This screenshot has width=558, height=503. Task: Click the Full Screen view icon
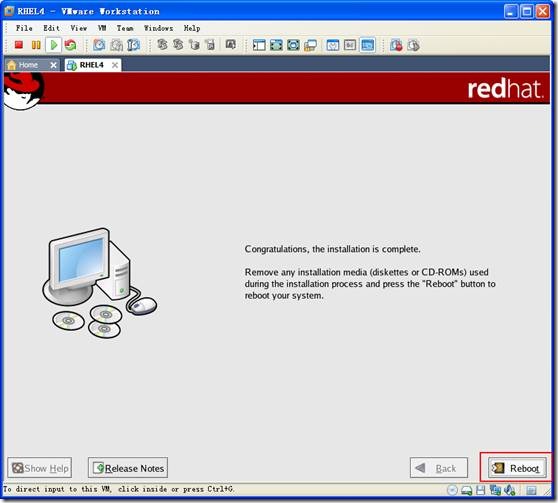pos(276,45)
